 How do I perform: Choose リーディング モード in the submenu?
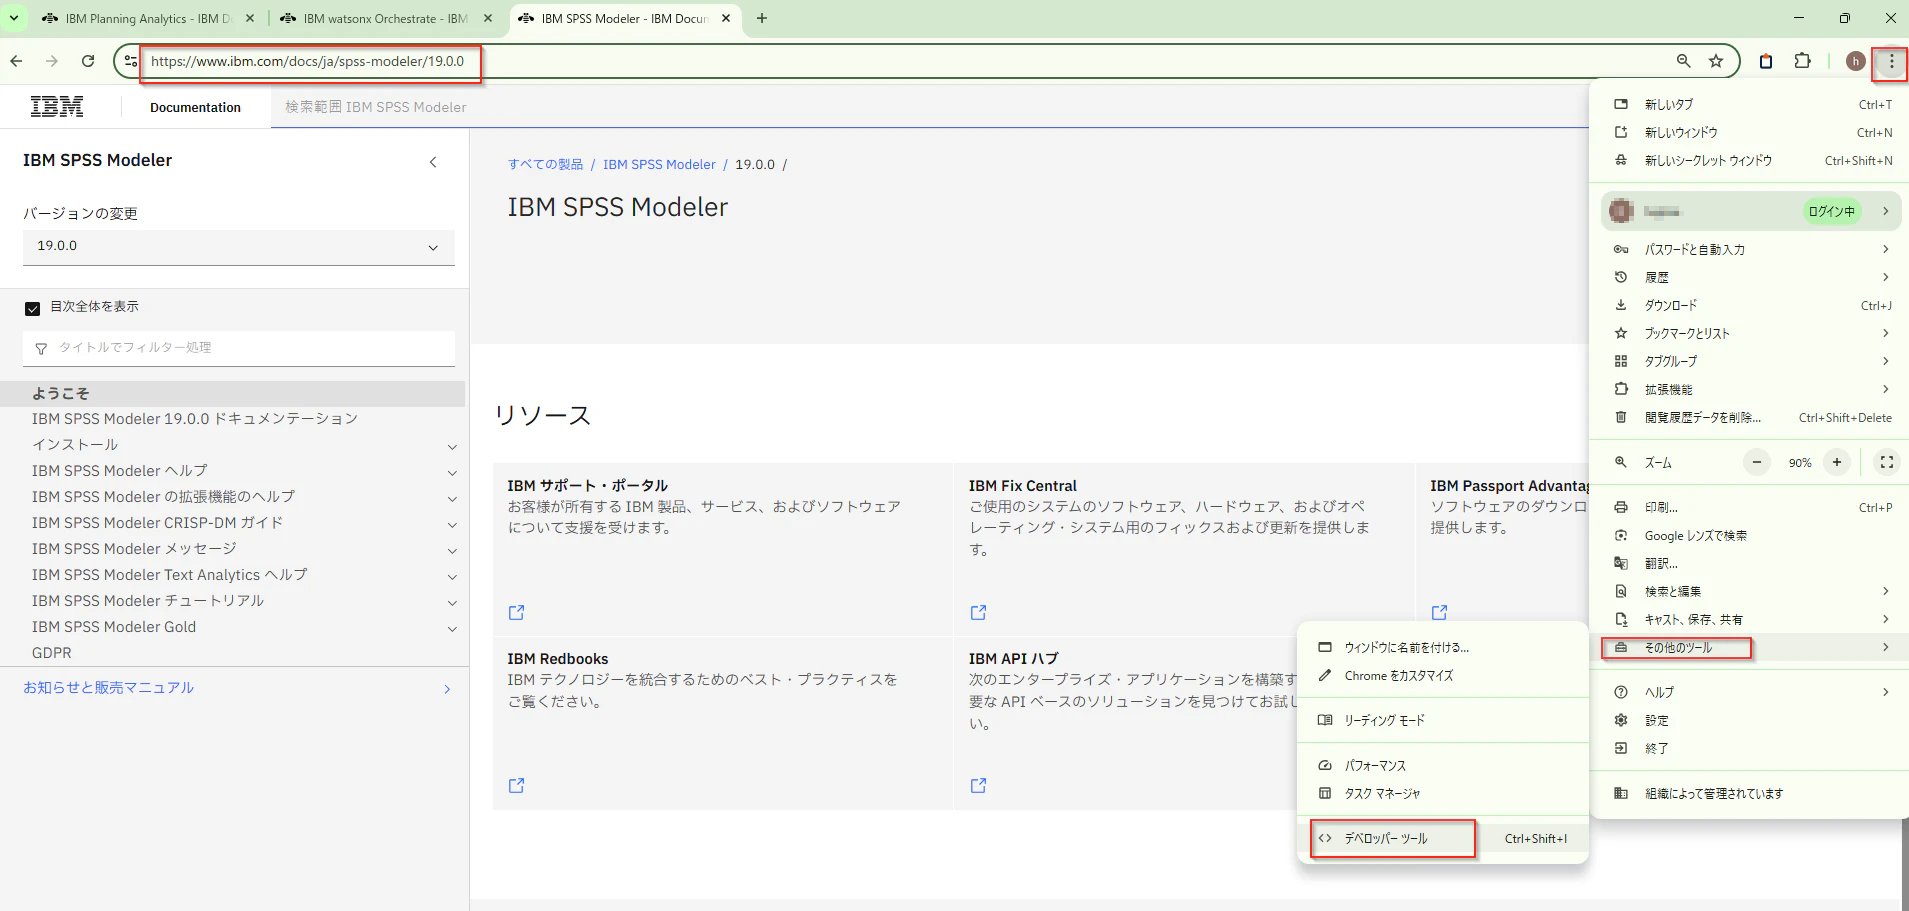1443,720
